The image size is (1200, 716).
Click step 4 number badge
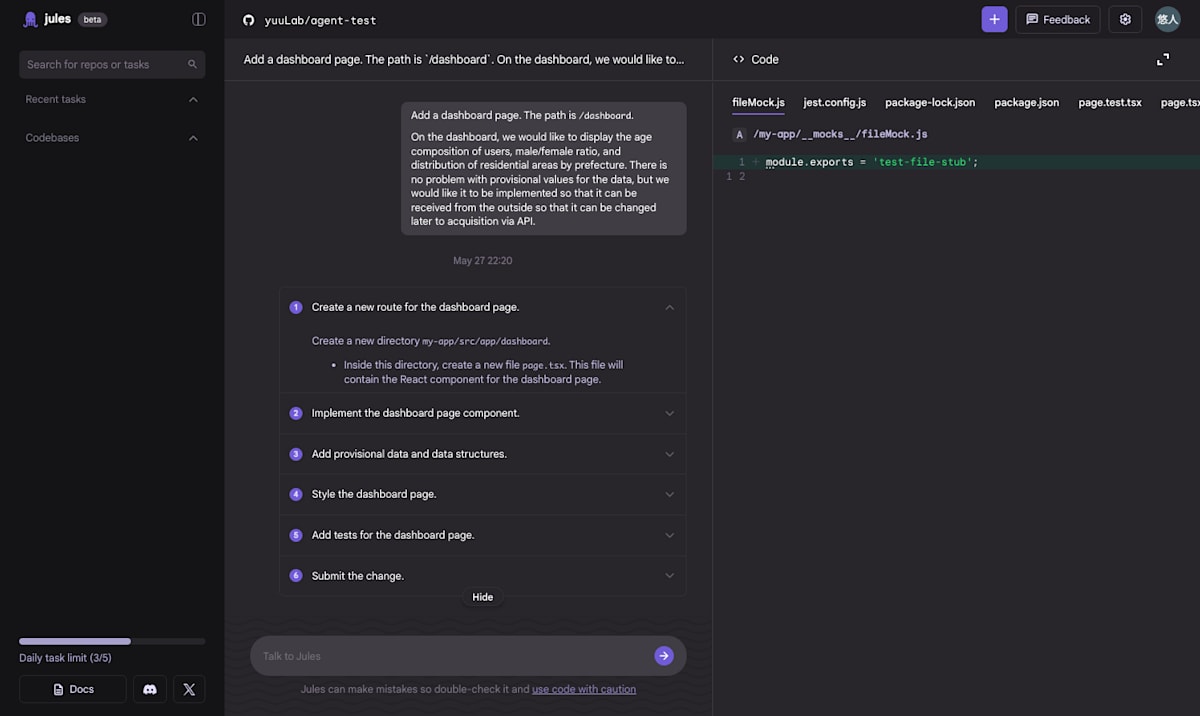[296, 494]
